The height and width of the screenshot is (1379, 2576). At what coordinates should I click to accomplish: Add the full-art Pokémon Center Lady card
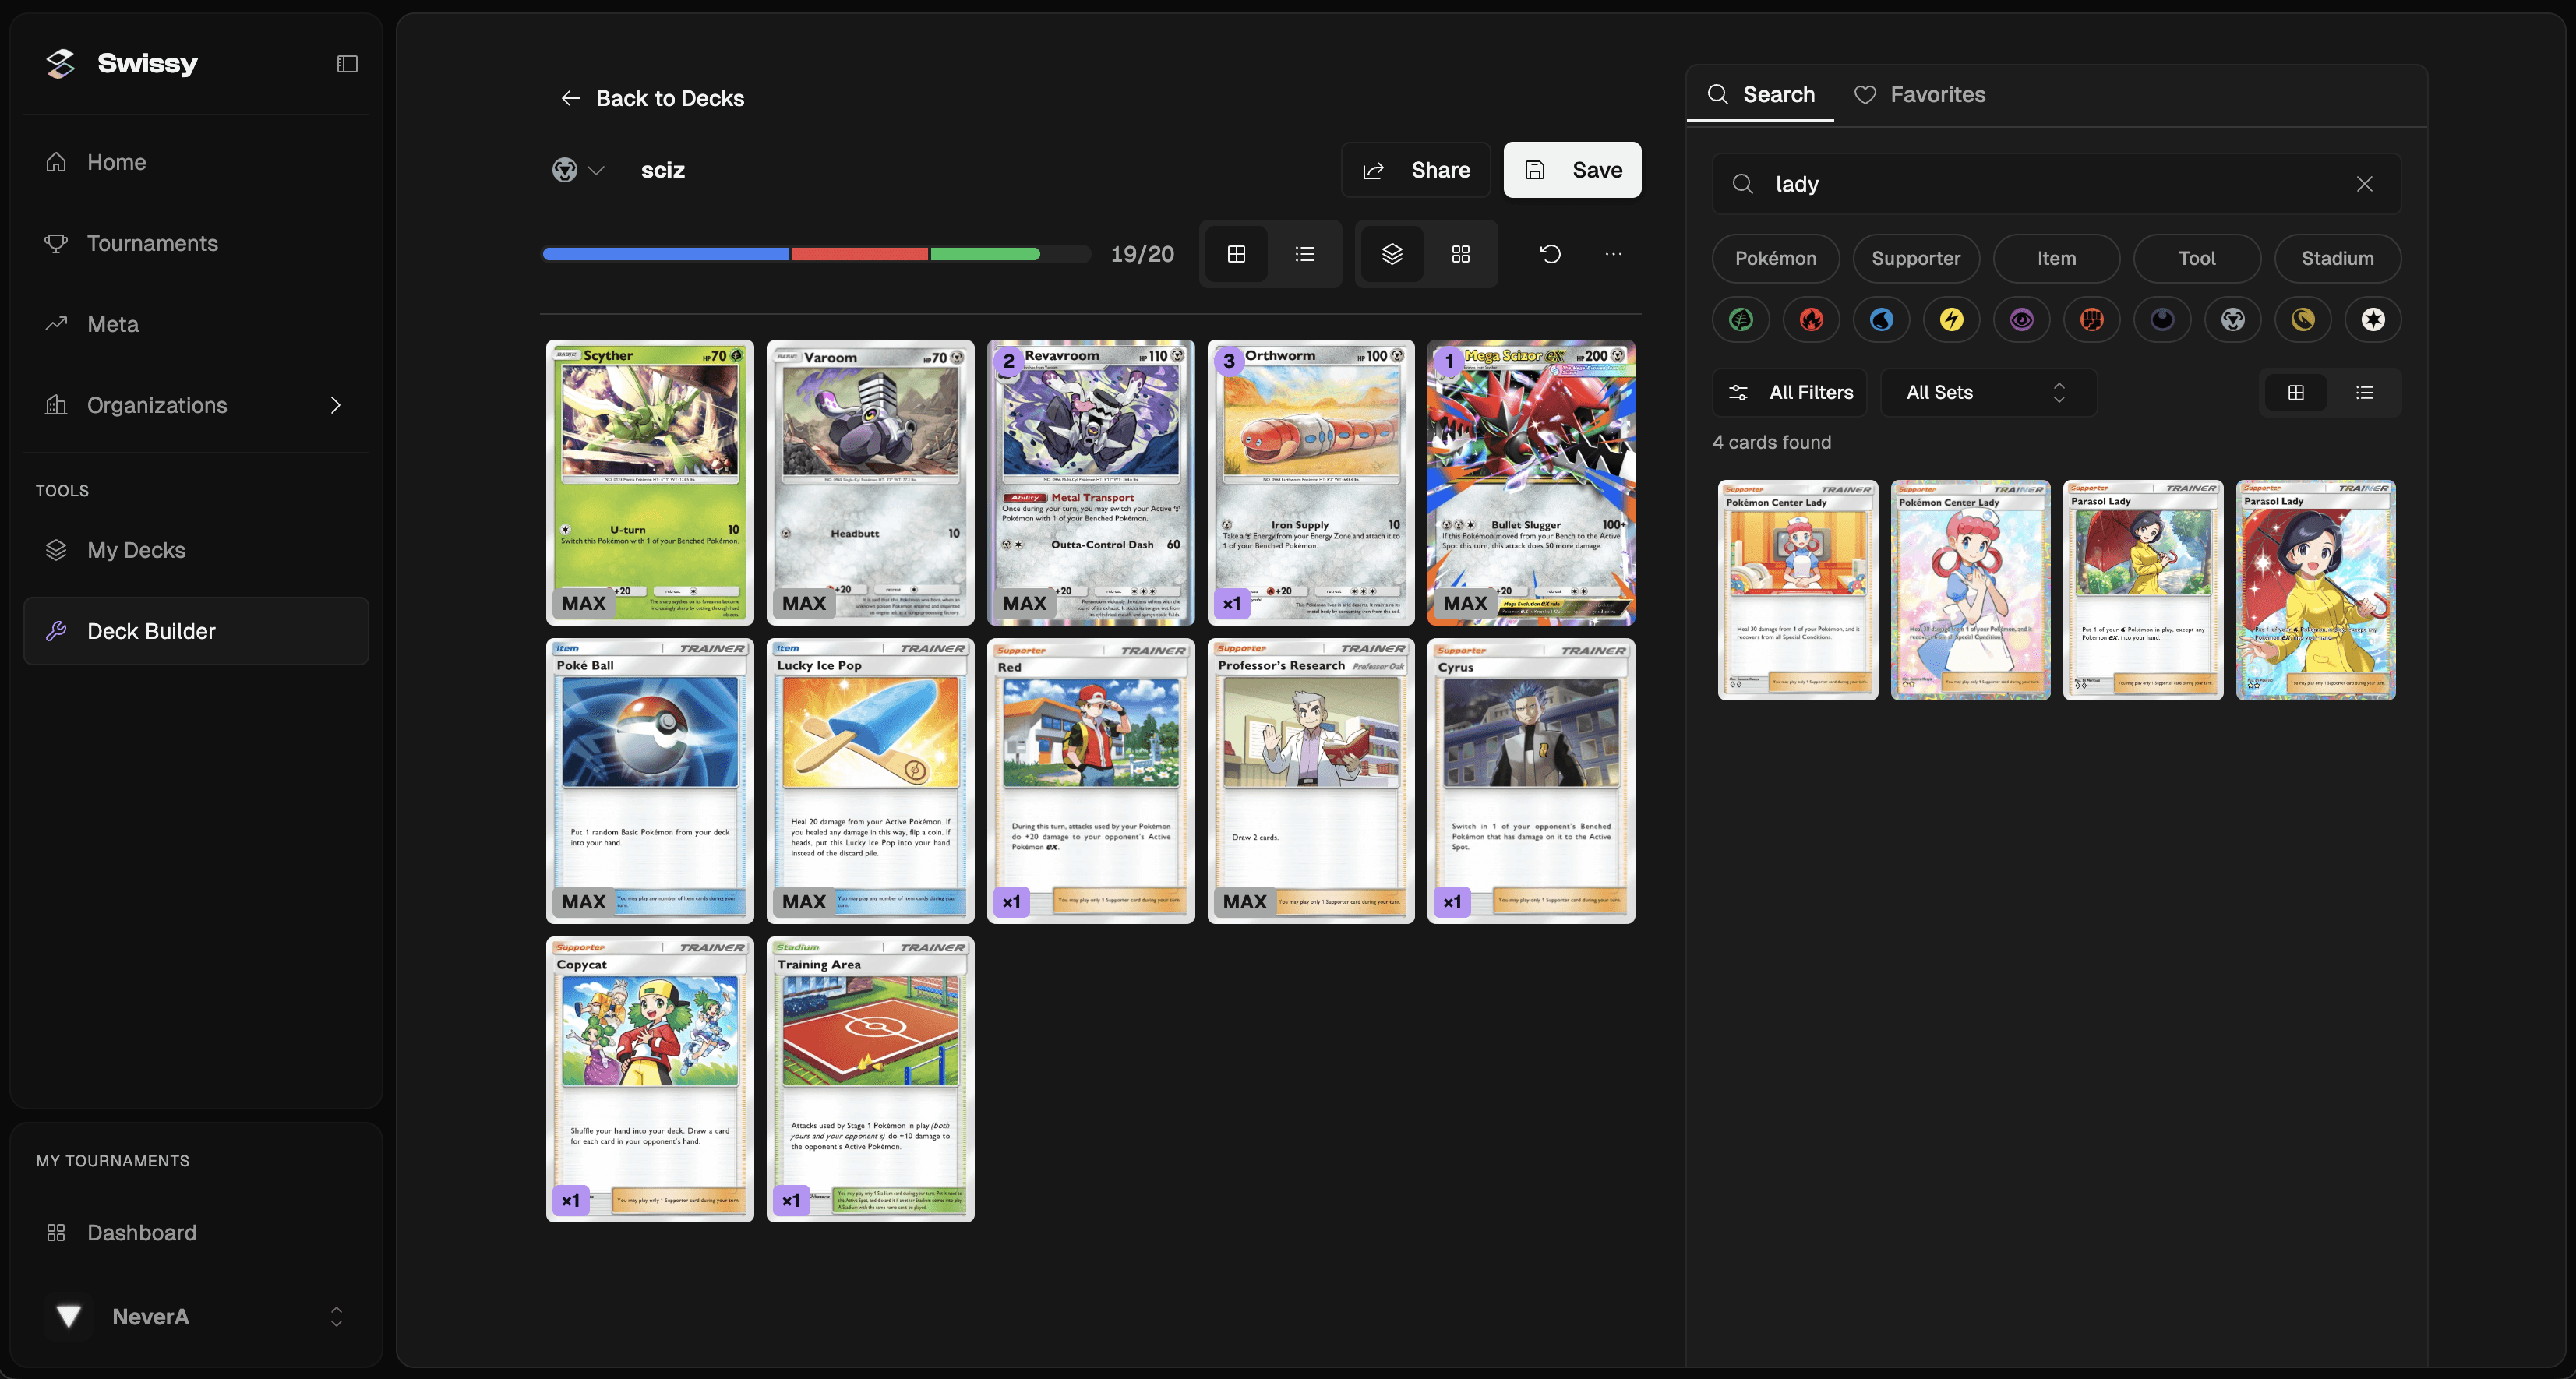1970,590
